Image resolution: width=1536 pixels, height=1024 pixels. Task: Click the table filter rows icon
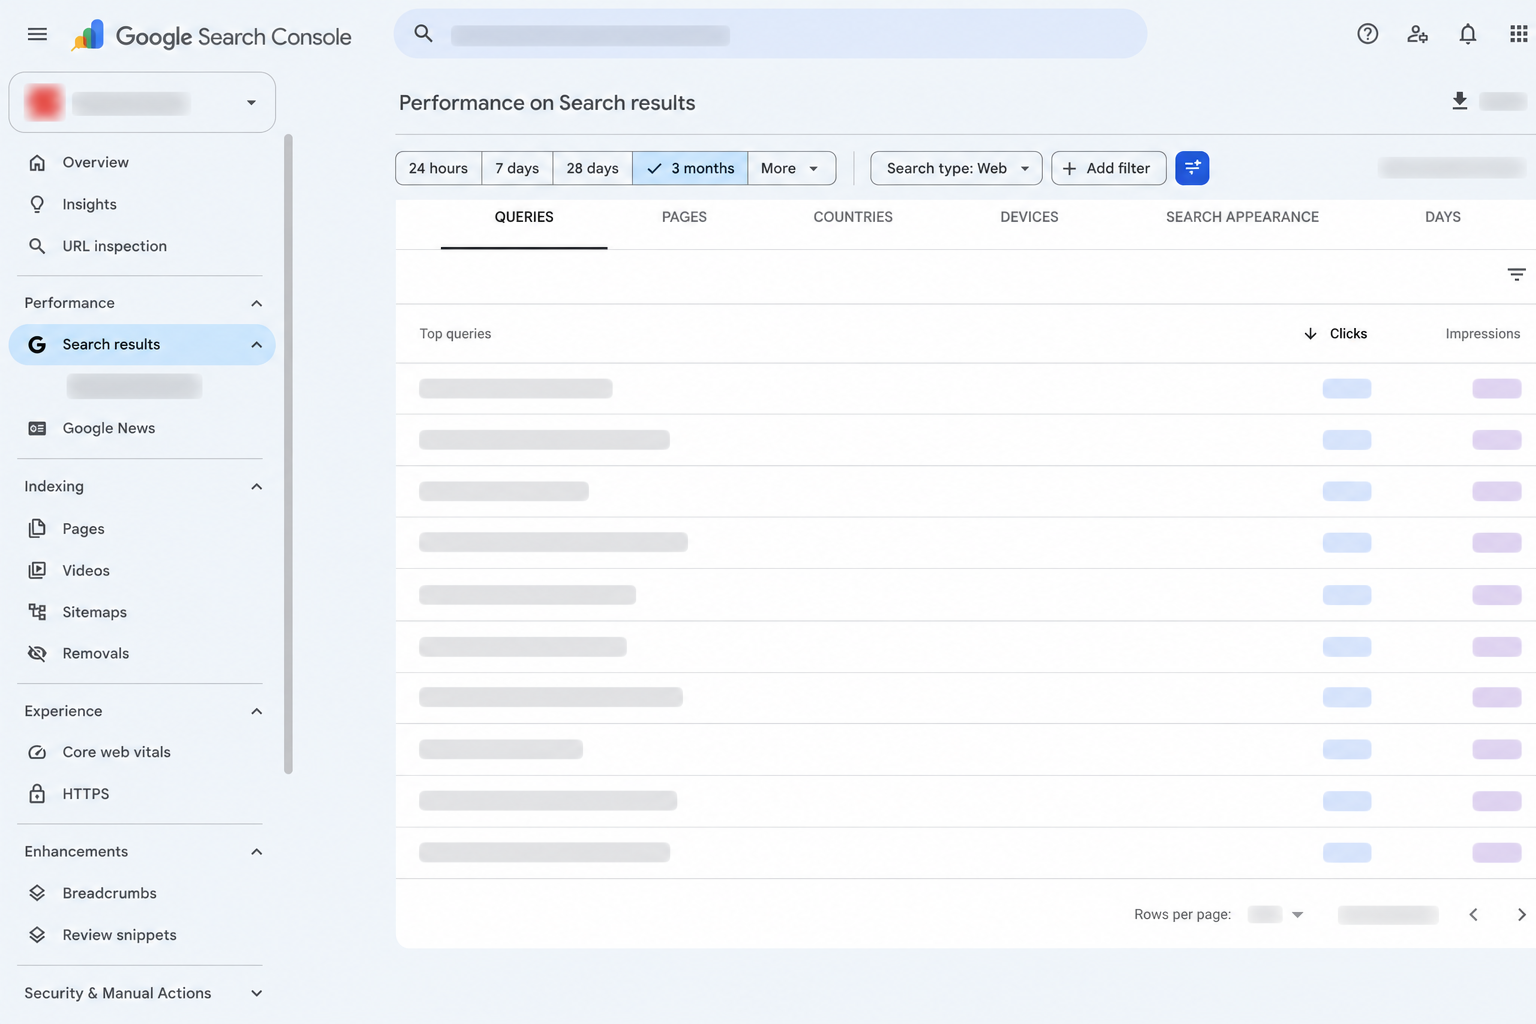(1516, 274)
